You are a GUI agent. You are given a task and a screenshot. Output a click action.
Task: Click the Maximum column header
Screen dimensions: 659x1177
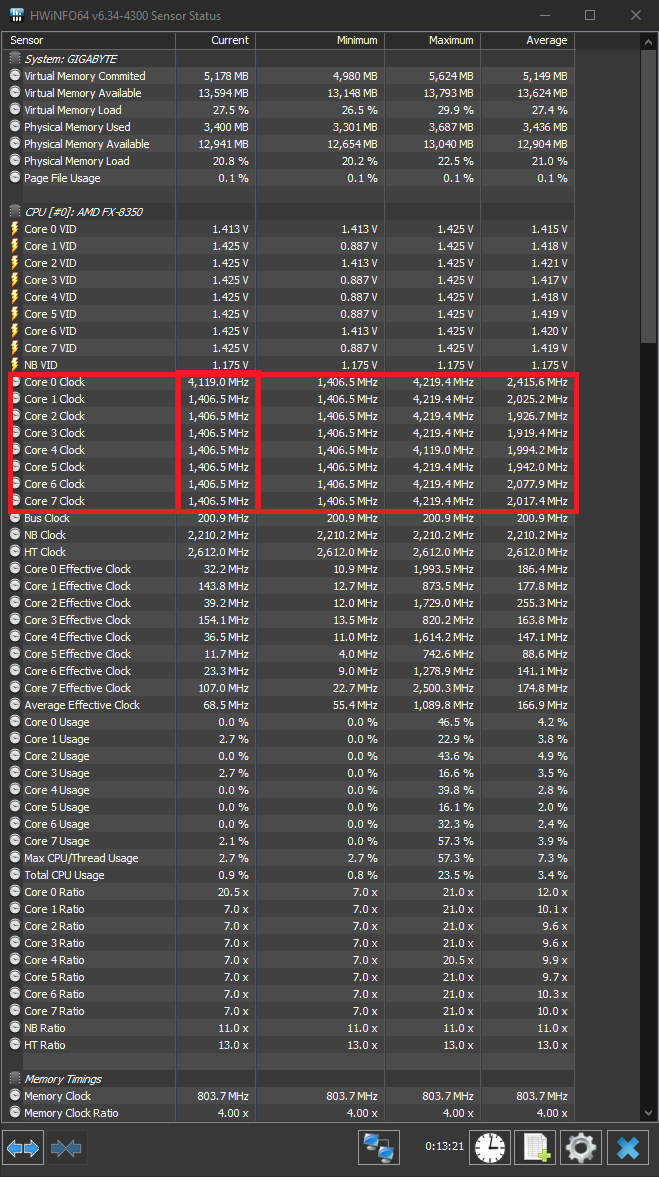(432, 41)
